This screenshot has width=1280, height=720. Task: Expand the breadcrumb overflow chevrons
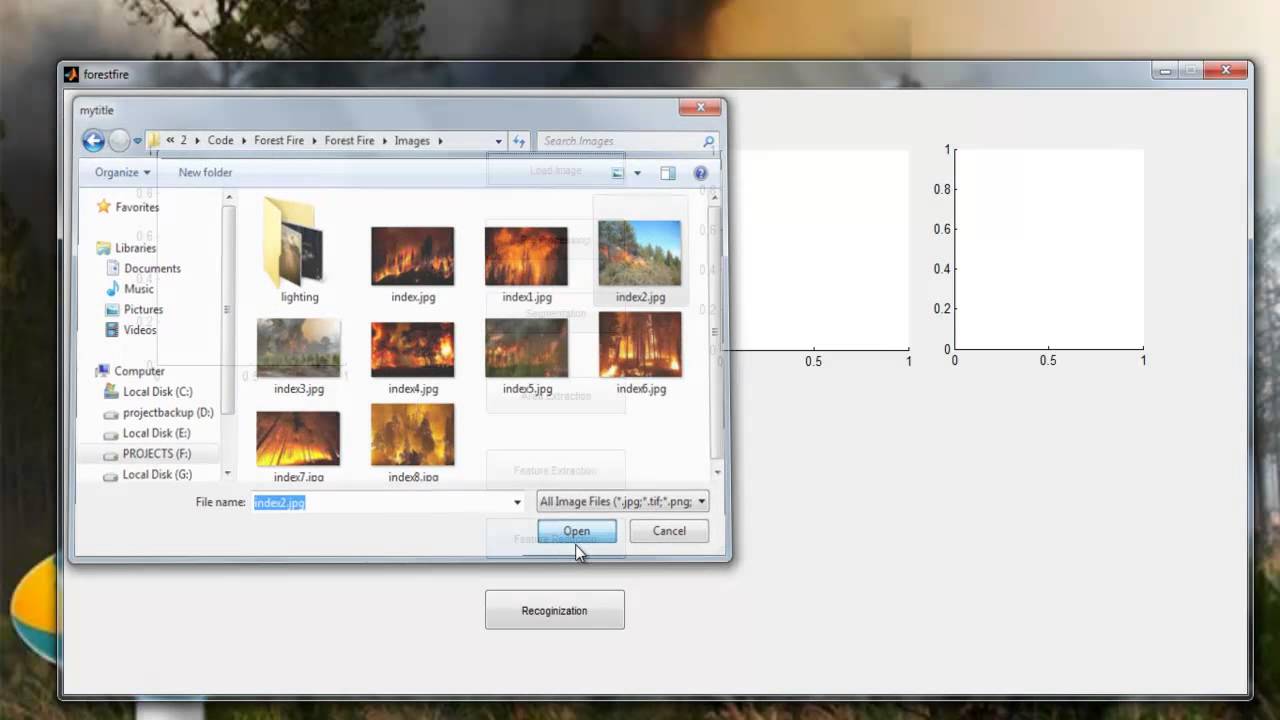tap(170, 141)
